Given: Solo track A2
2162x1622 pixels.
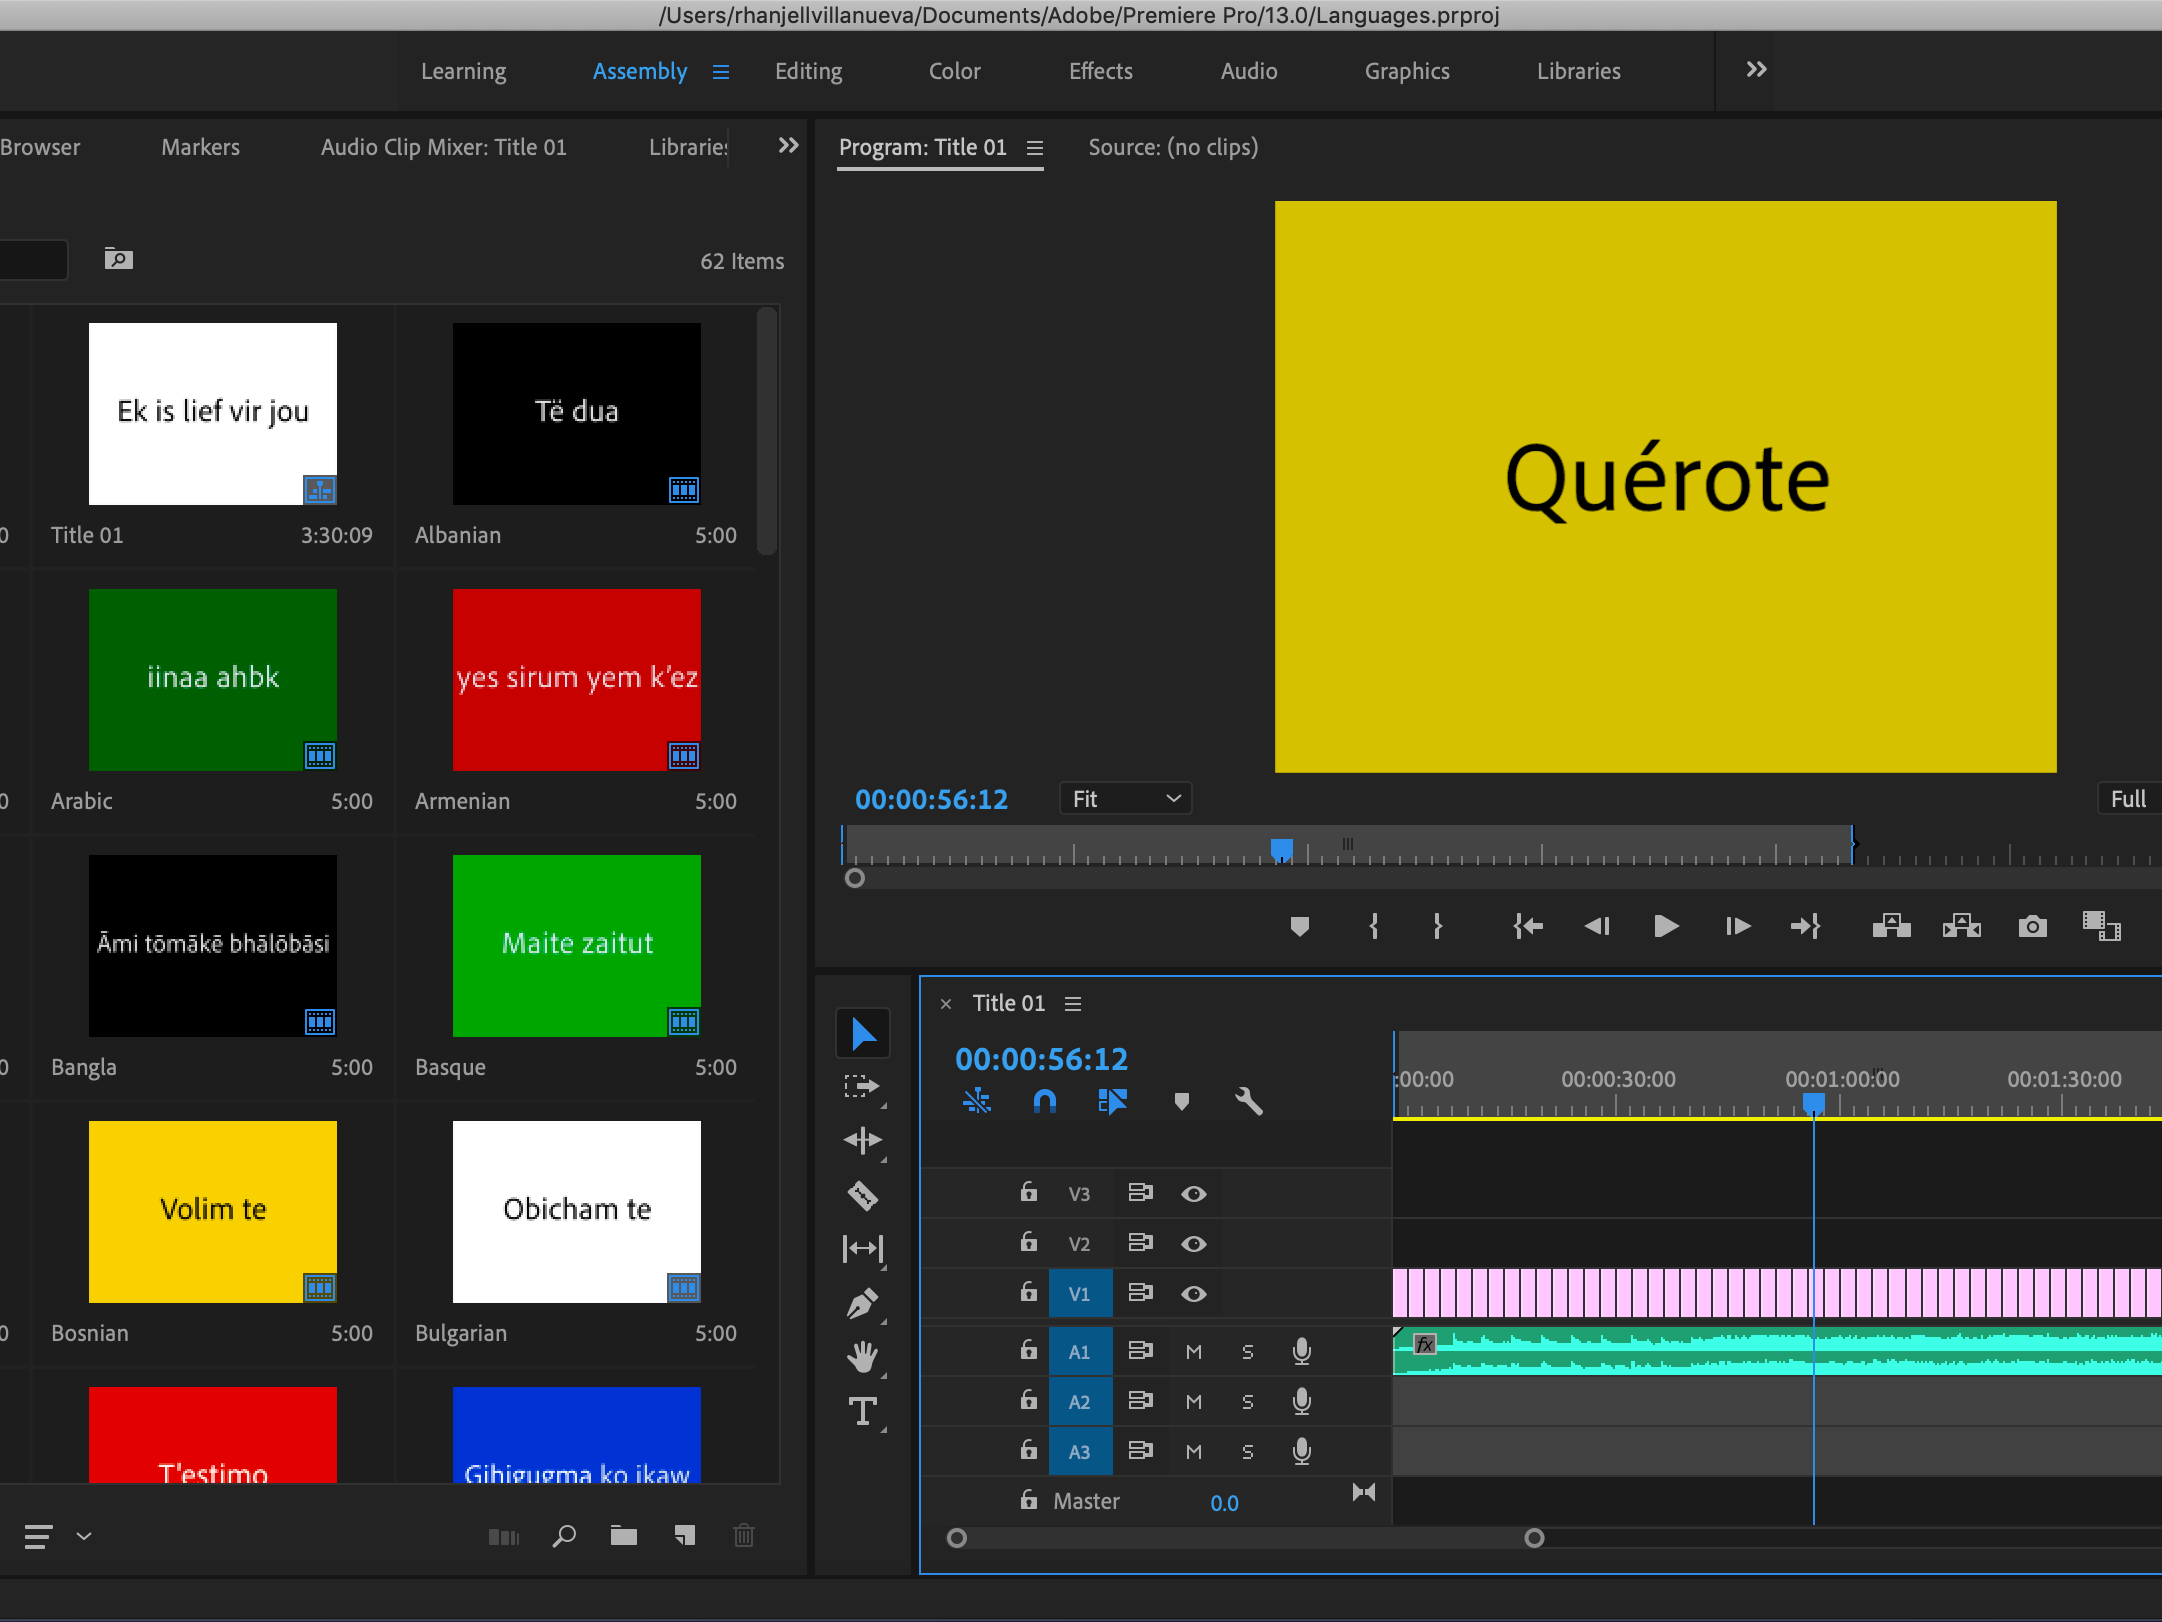Looking at the screenshot, I should coord(1247,1402).
